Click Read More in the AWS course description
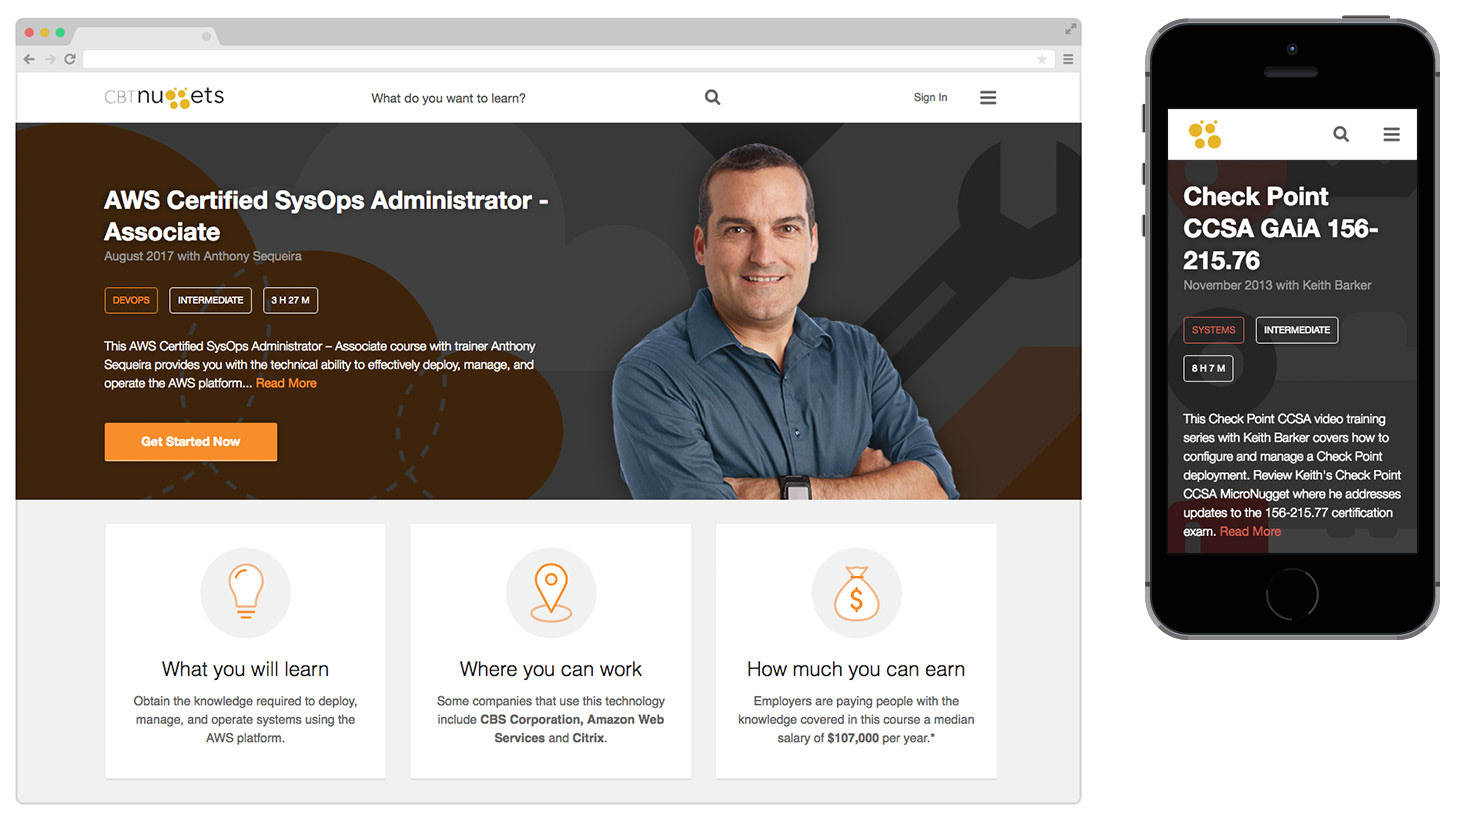1460x816 pixels. point(286,383)
